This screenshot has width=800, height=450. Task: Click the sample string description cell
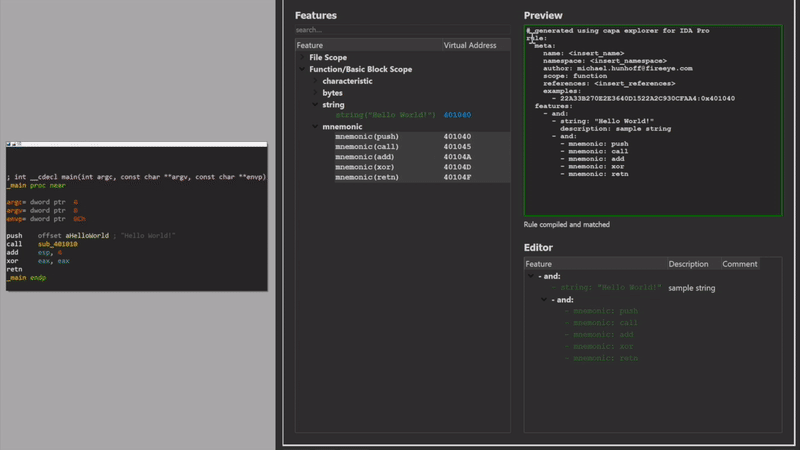pos(692,288)
